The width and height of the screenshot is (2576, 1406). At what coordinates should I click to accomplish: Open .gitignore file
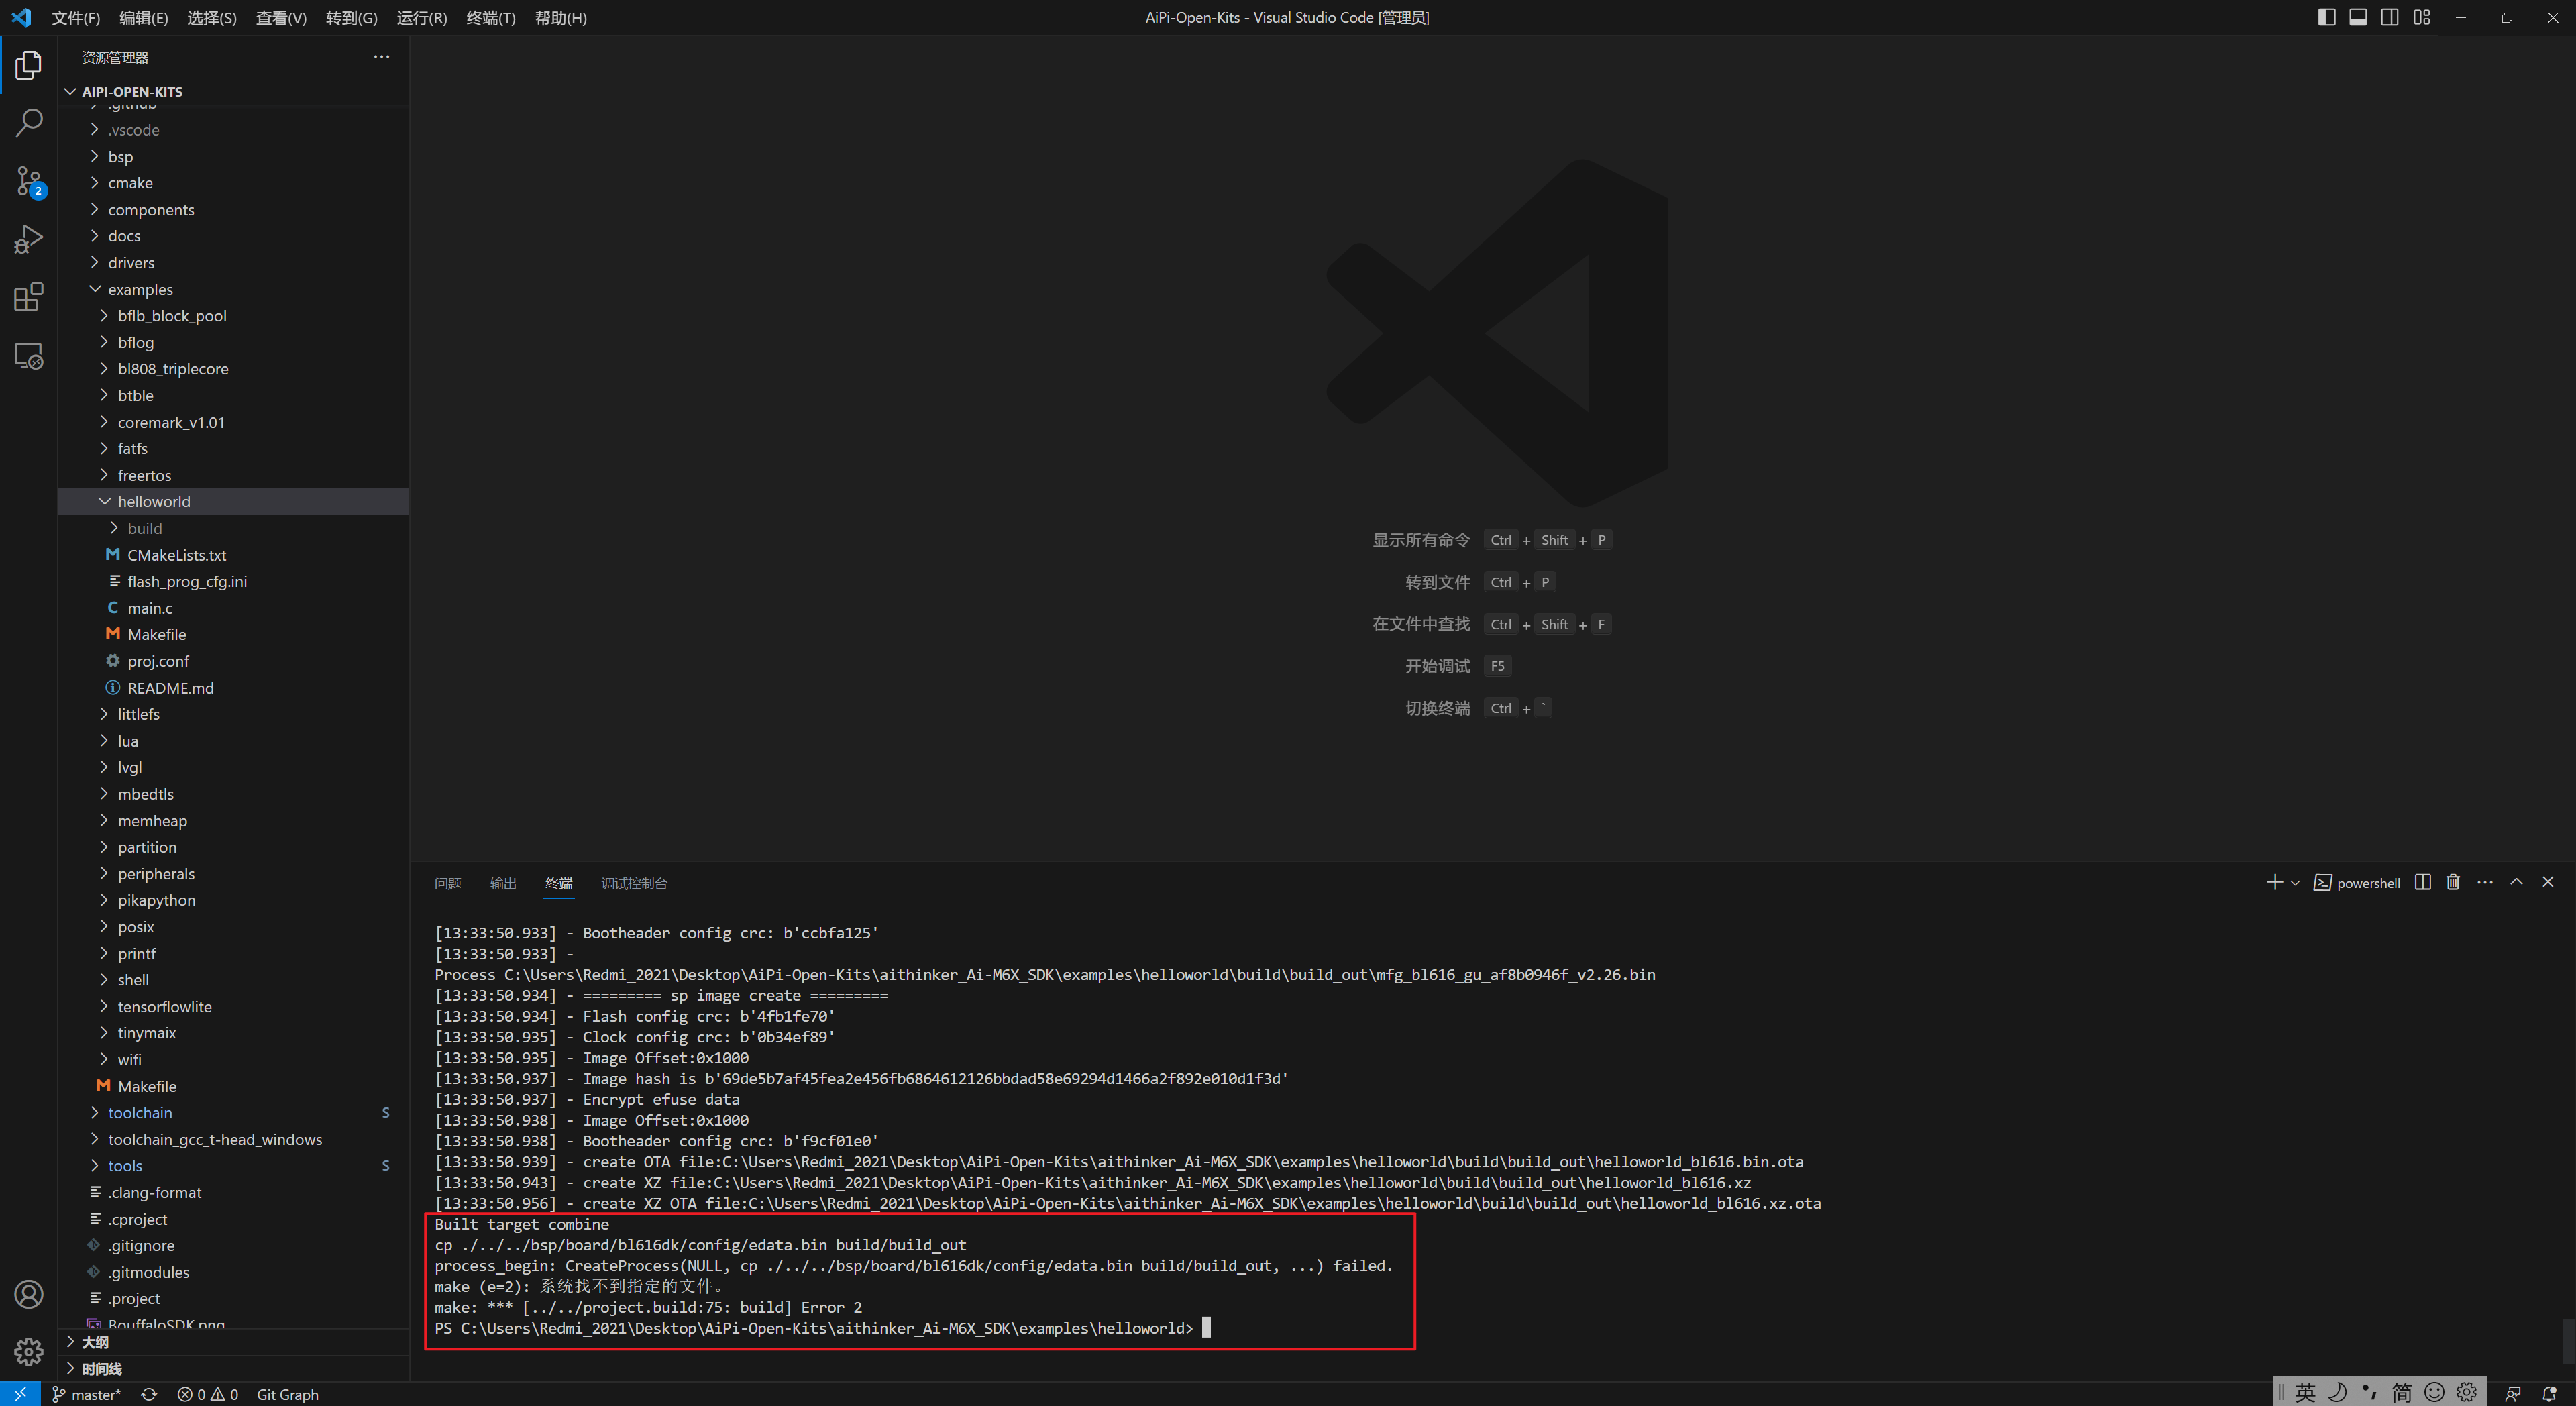(233, 1245)
